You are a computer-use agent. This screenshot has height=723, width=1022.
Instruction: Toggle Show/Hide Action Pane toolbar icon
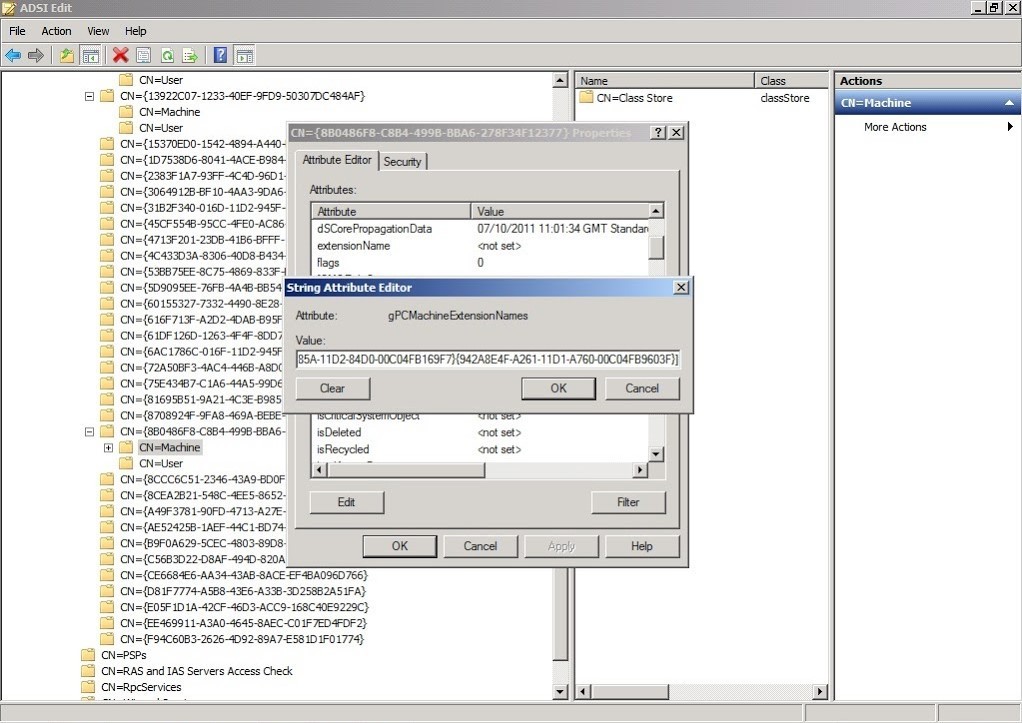point(244,55)
